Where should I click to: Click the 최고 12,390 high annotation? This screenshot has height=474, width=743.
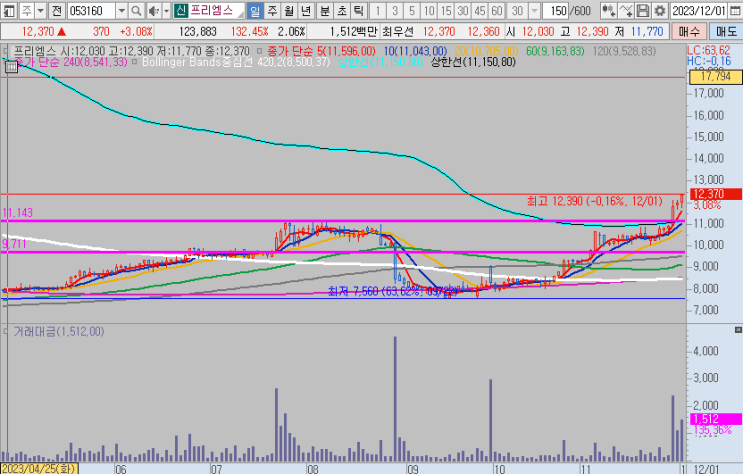pos(595,201)
